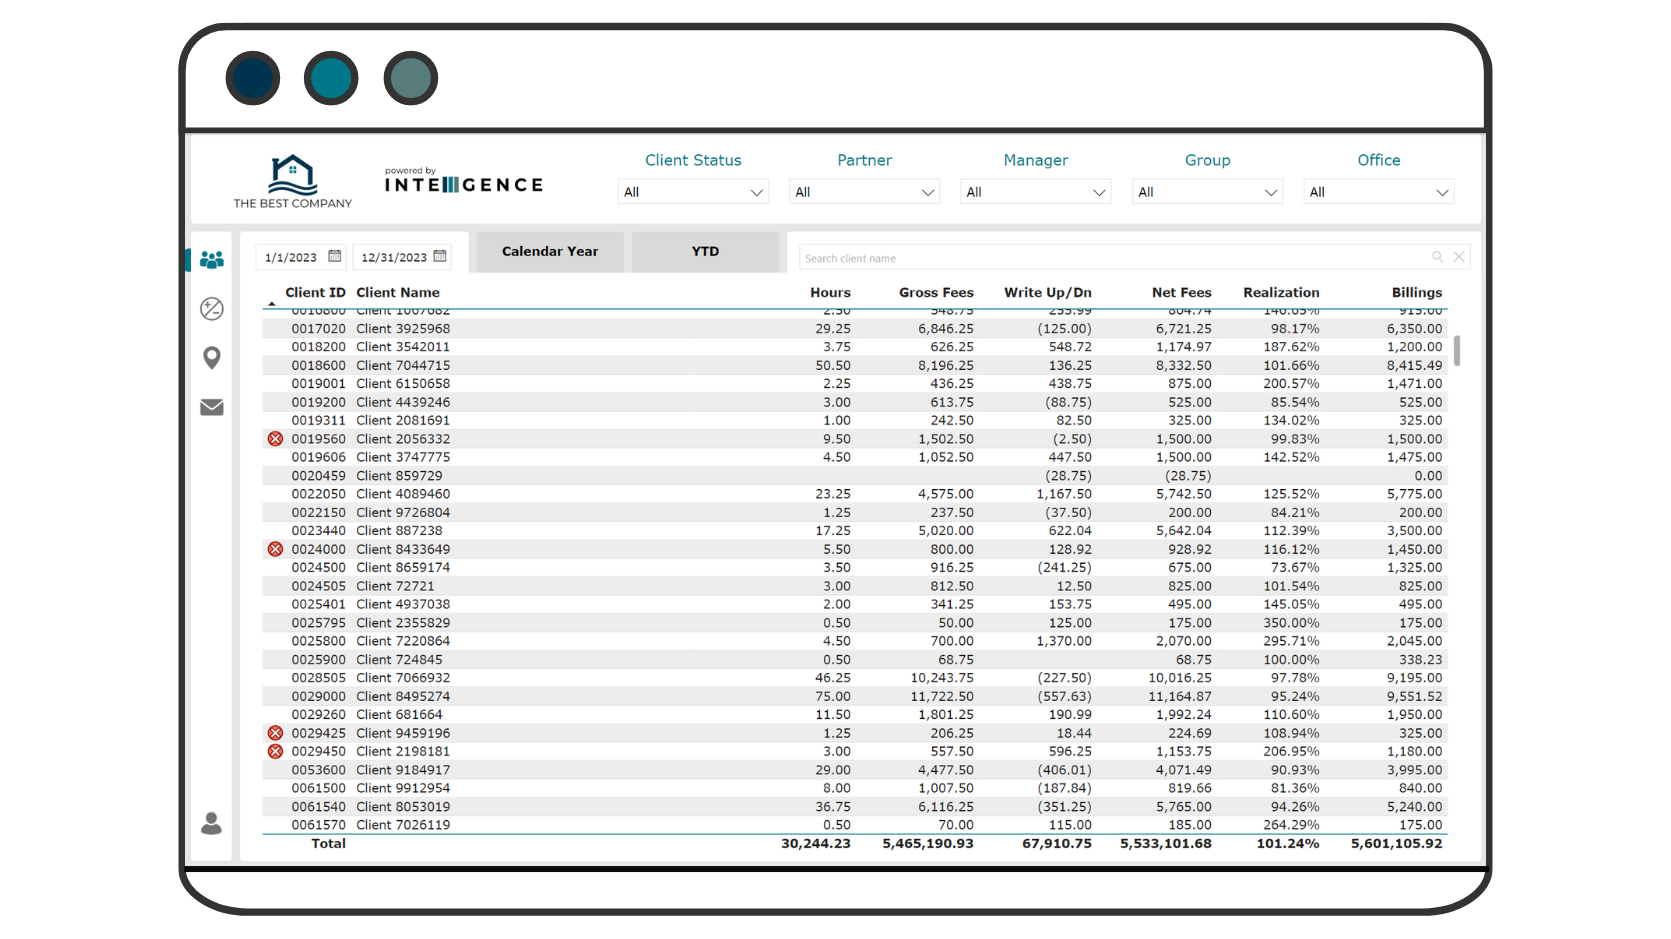The width and height of the screenshot is (1671, 939).
Task: Open the realization percent icon in sidebar
Action: tap(211, 309)
